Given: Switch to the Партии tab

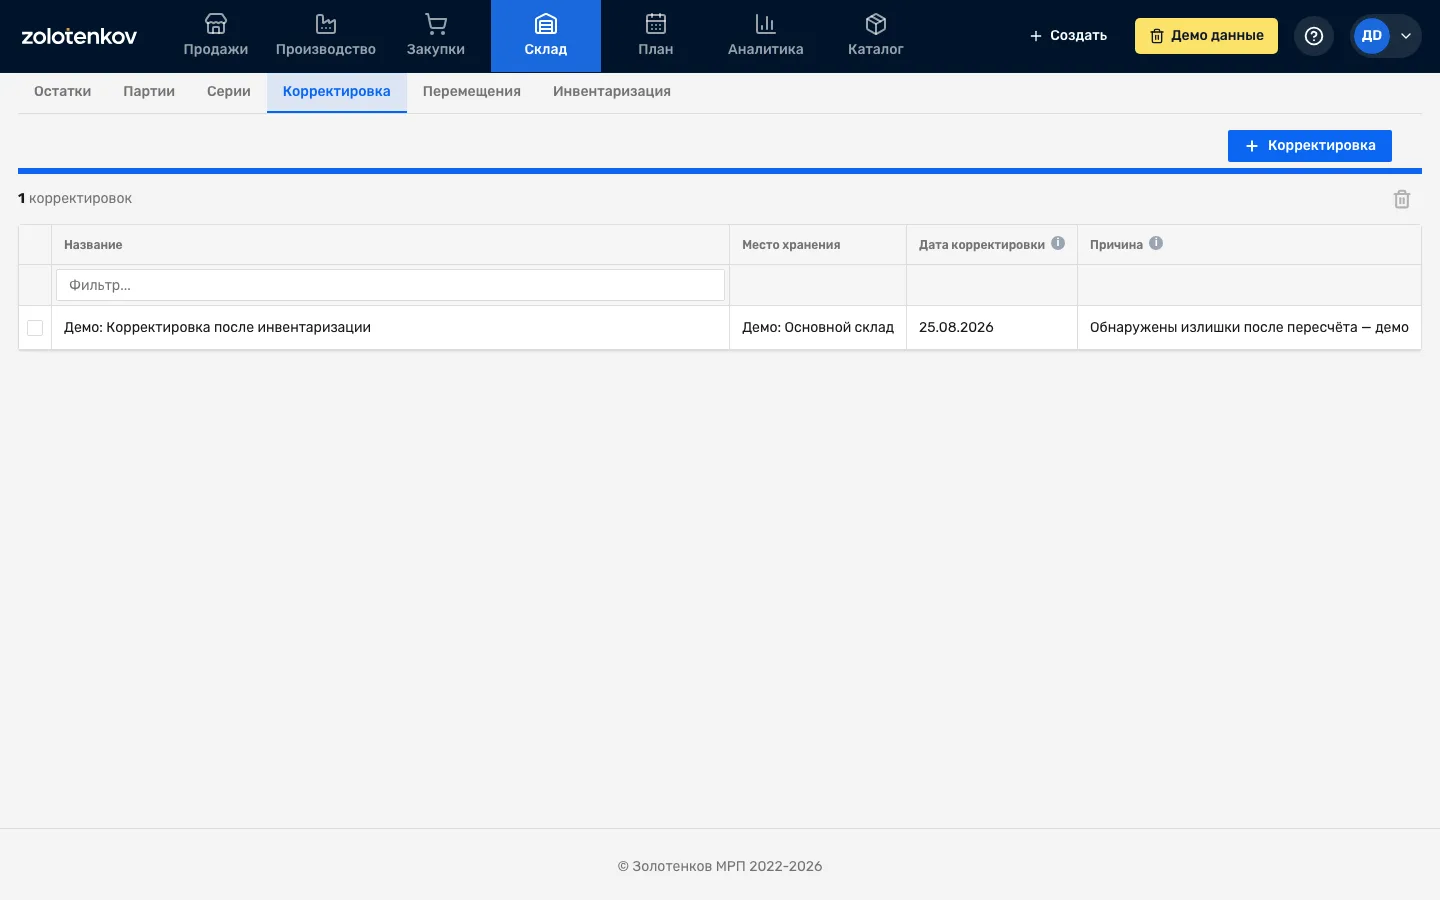Looking at the screenshot, I should pos(149,91).
